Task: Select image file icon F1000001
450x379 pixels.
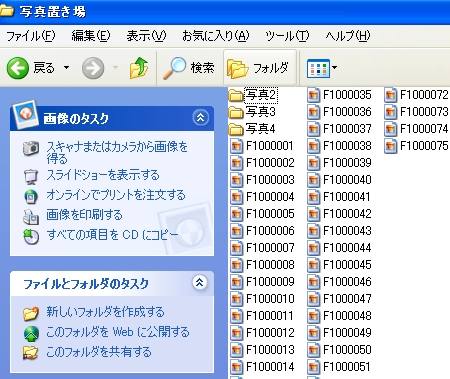Action: pos(236,146)
